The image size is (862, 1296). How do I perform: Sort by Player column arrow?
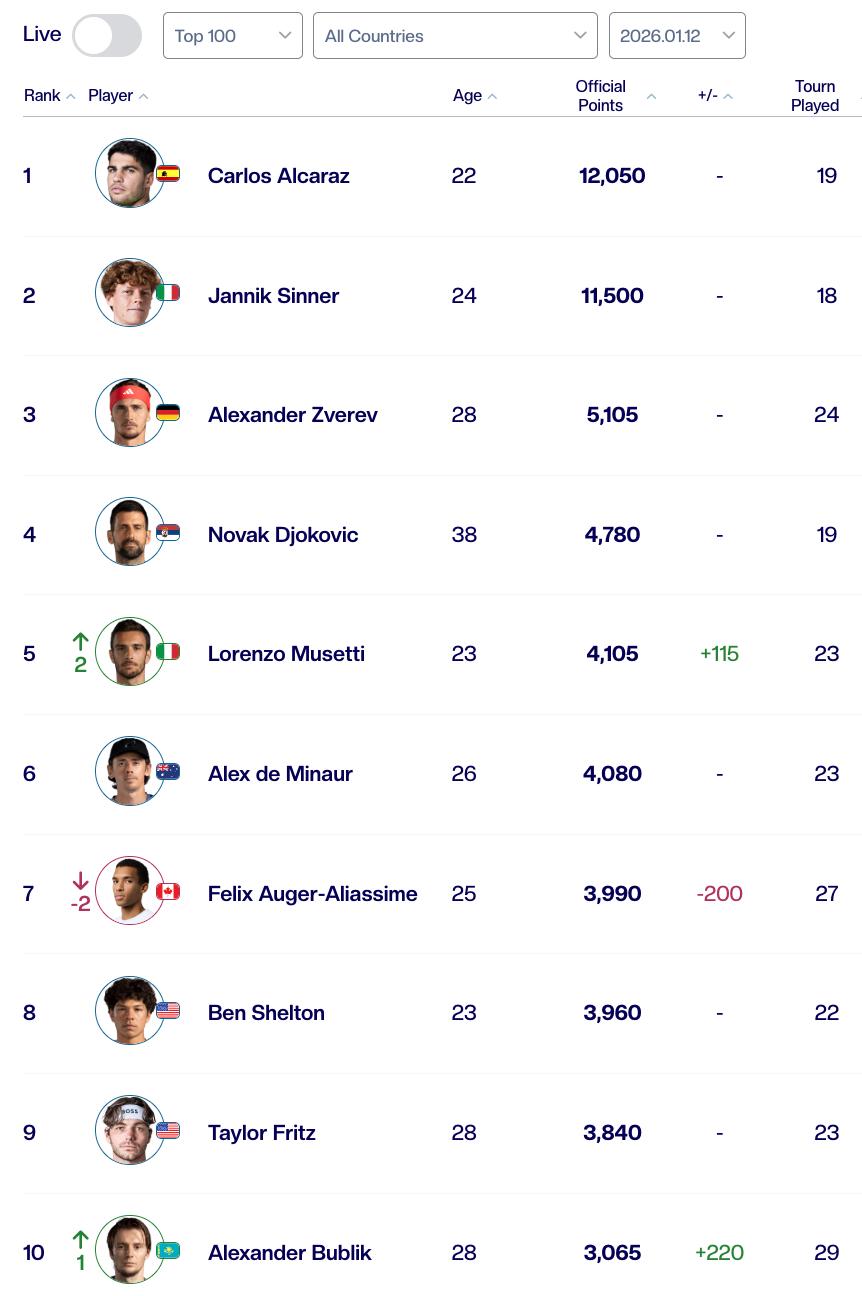pos(143,97)
